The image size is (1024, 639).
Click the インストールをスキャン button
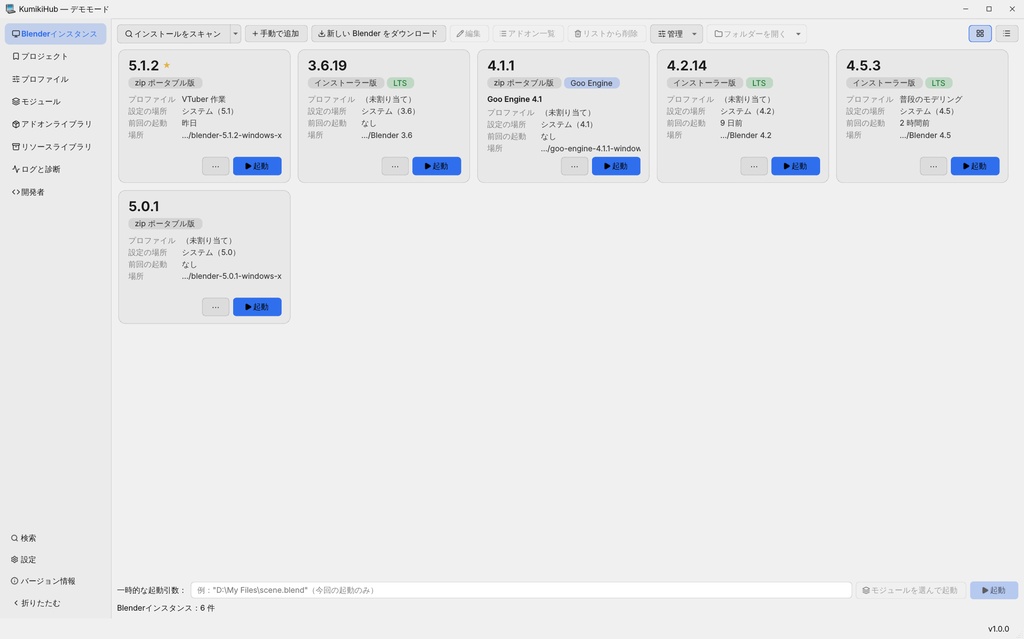click(174, 34)
